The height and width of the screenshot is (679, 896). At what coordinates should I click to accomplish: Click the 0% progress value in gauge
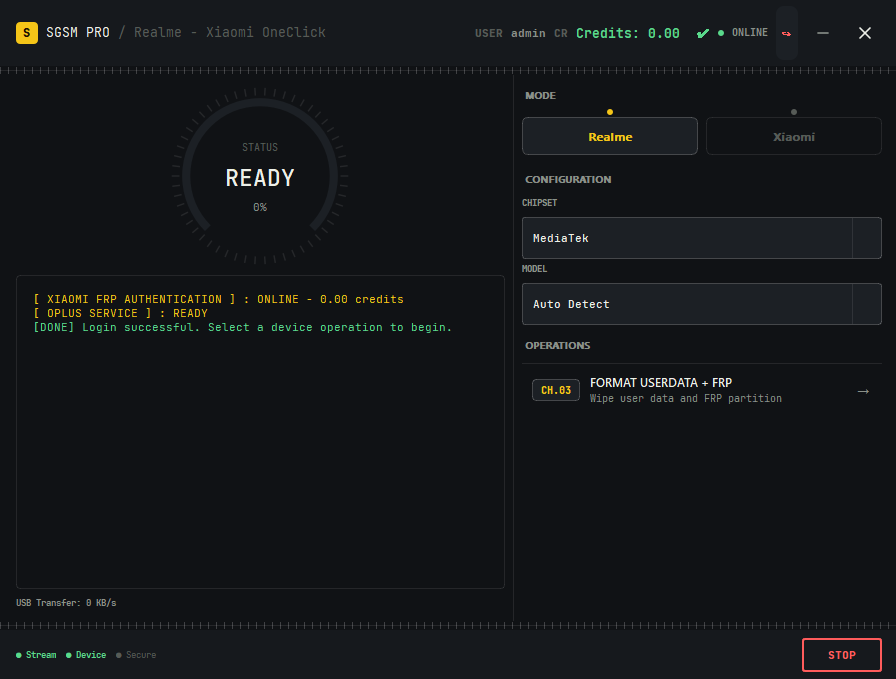click(x=260, y=207)
